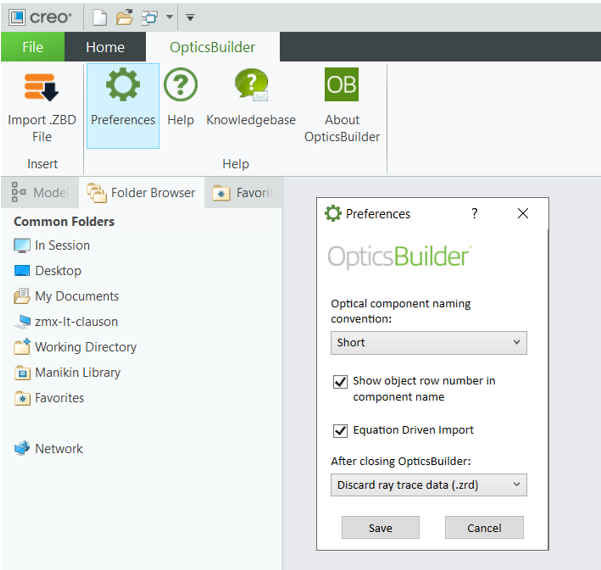Expand the windows dropdown arrow in toolbar
This screenshot has height=570, width=601.
pos(169,17)
